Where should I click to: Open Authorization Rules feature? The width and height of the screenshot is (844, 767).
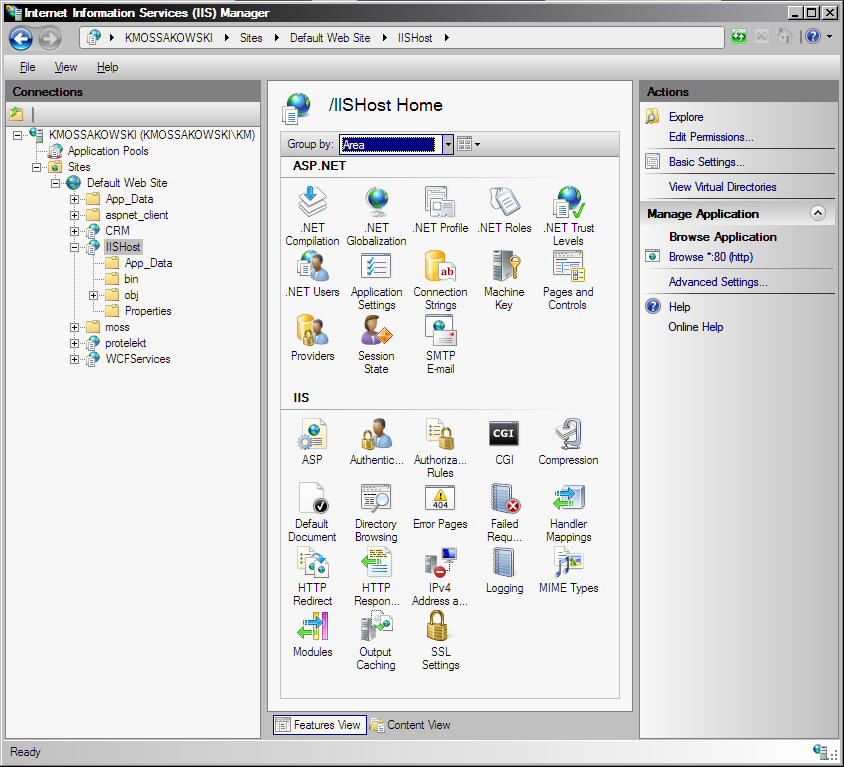(x=440, y=448)
